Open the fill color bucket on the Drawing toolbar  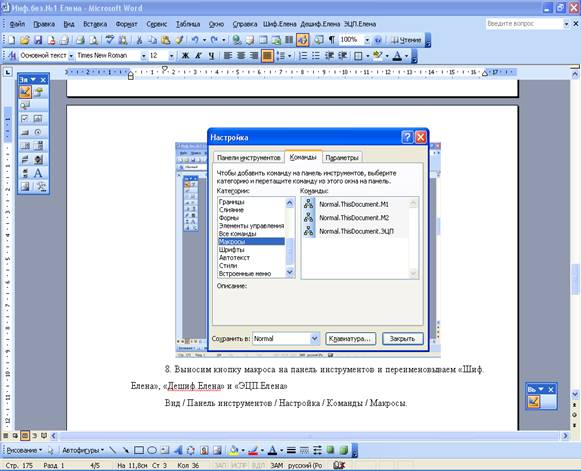233,450
